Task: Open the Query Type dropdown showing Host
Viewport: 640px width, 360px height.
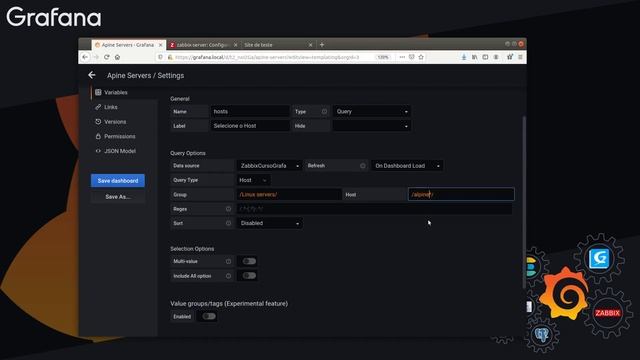Action: pos(253,180)
